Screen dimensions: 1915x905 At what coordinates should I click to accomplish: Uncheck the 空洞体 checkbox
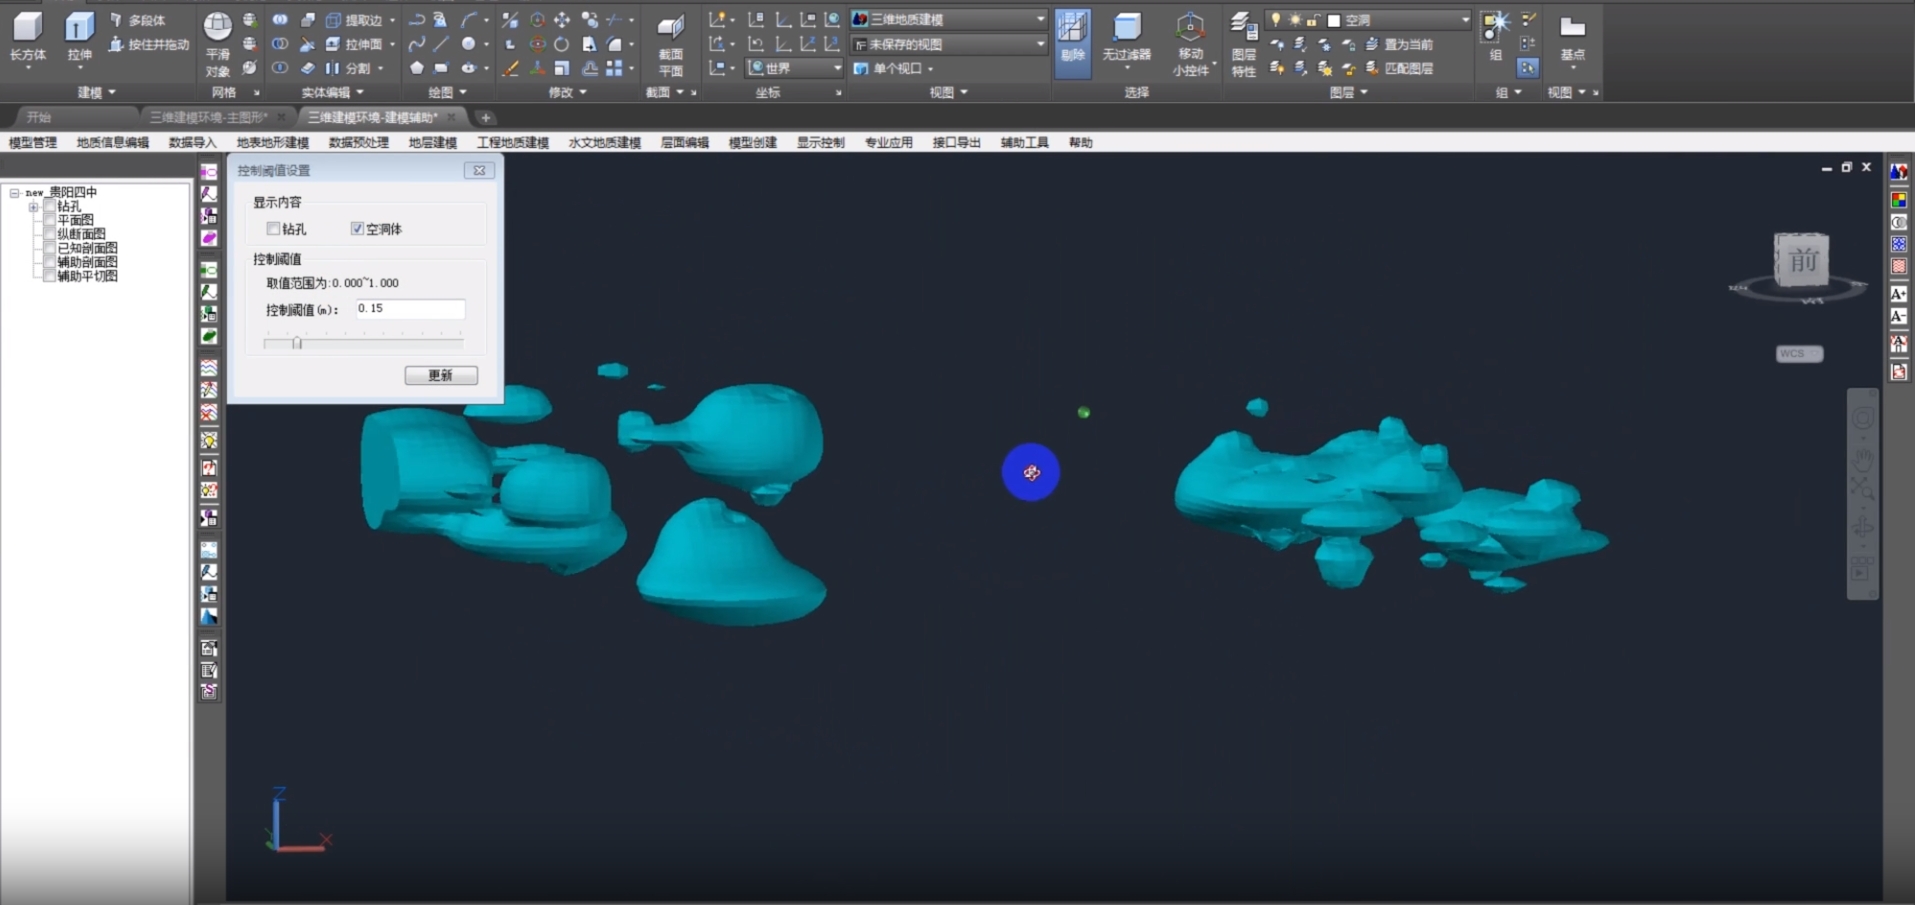[x=357, y=229]
